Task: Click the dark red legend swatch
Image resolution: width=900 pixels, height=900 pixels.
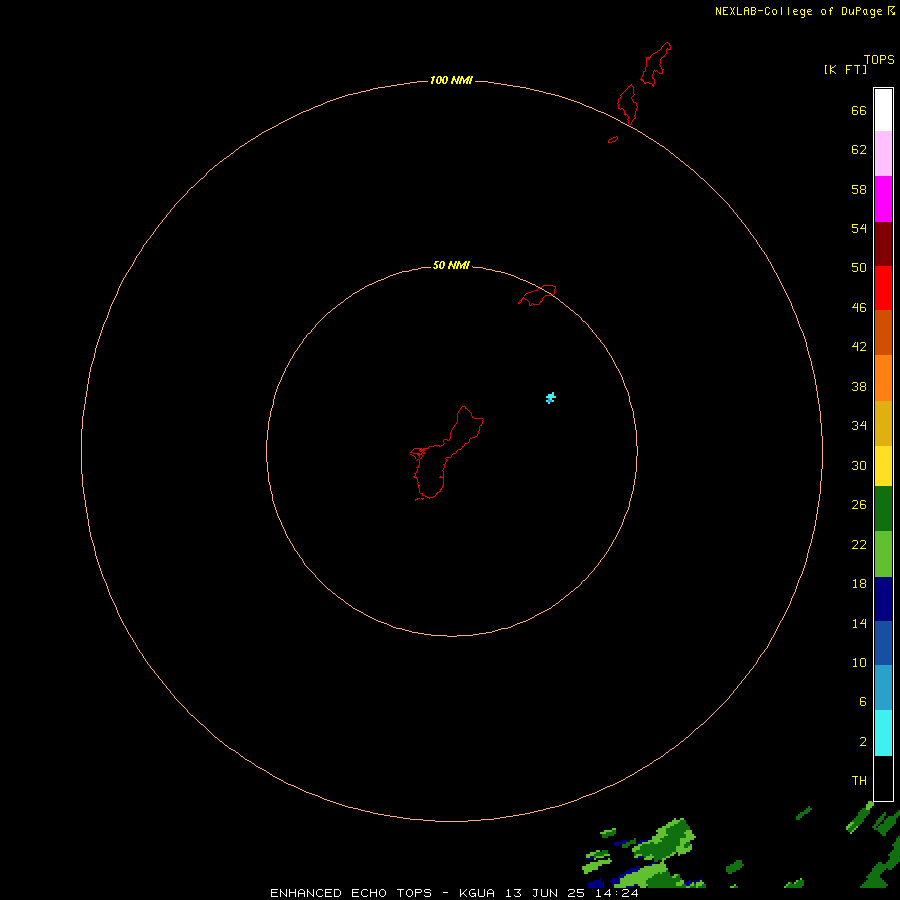Action: coord(883,243)
